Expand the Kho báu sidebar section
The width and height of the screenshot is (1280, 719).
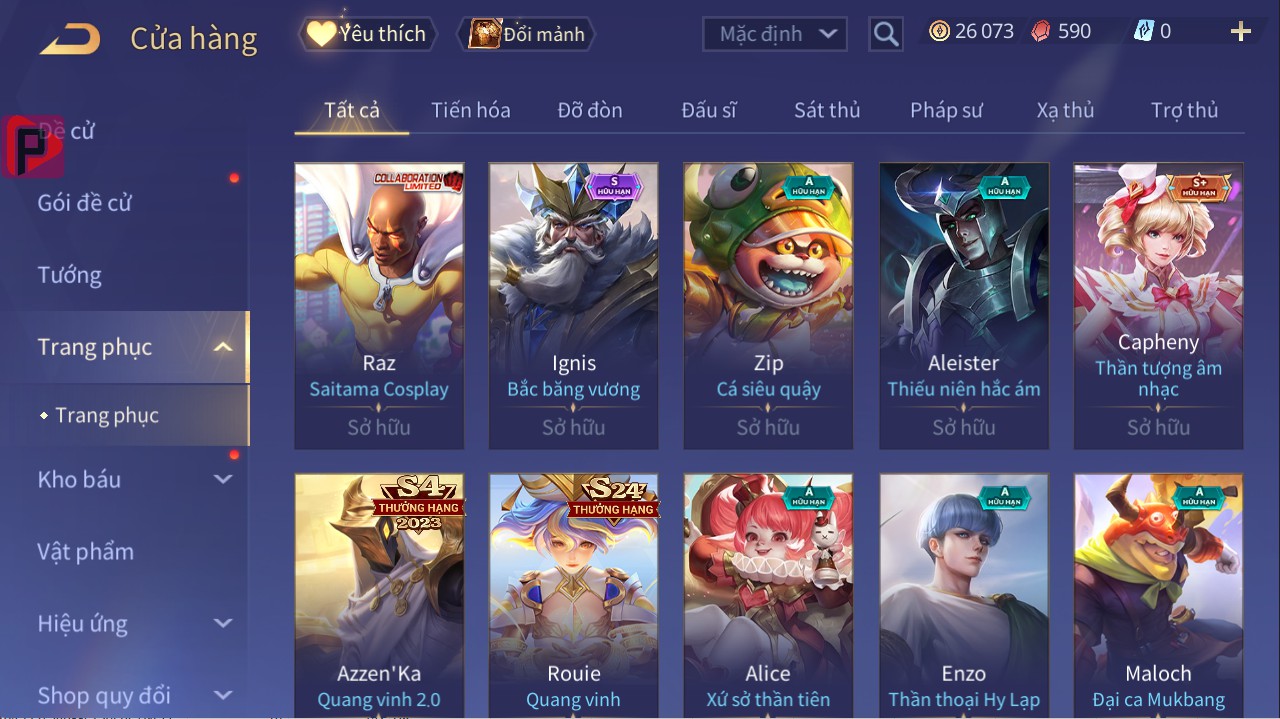pyautogui.click(x=223, y=479)
